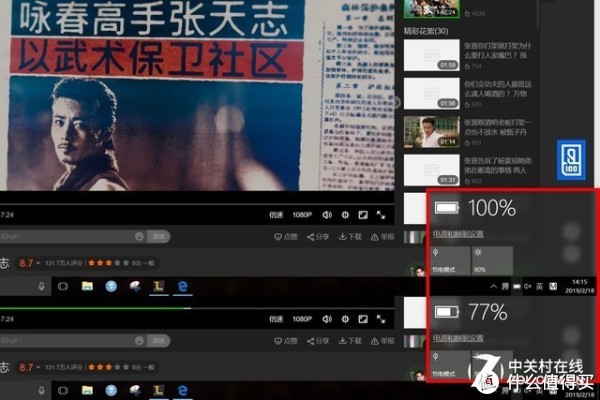Screen dimensions: 600x400
Task: Click the M input method tray icon
Action: pos(553,286)
